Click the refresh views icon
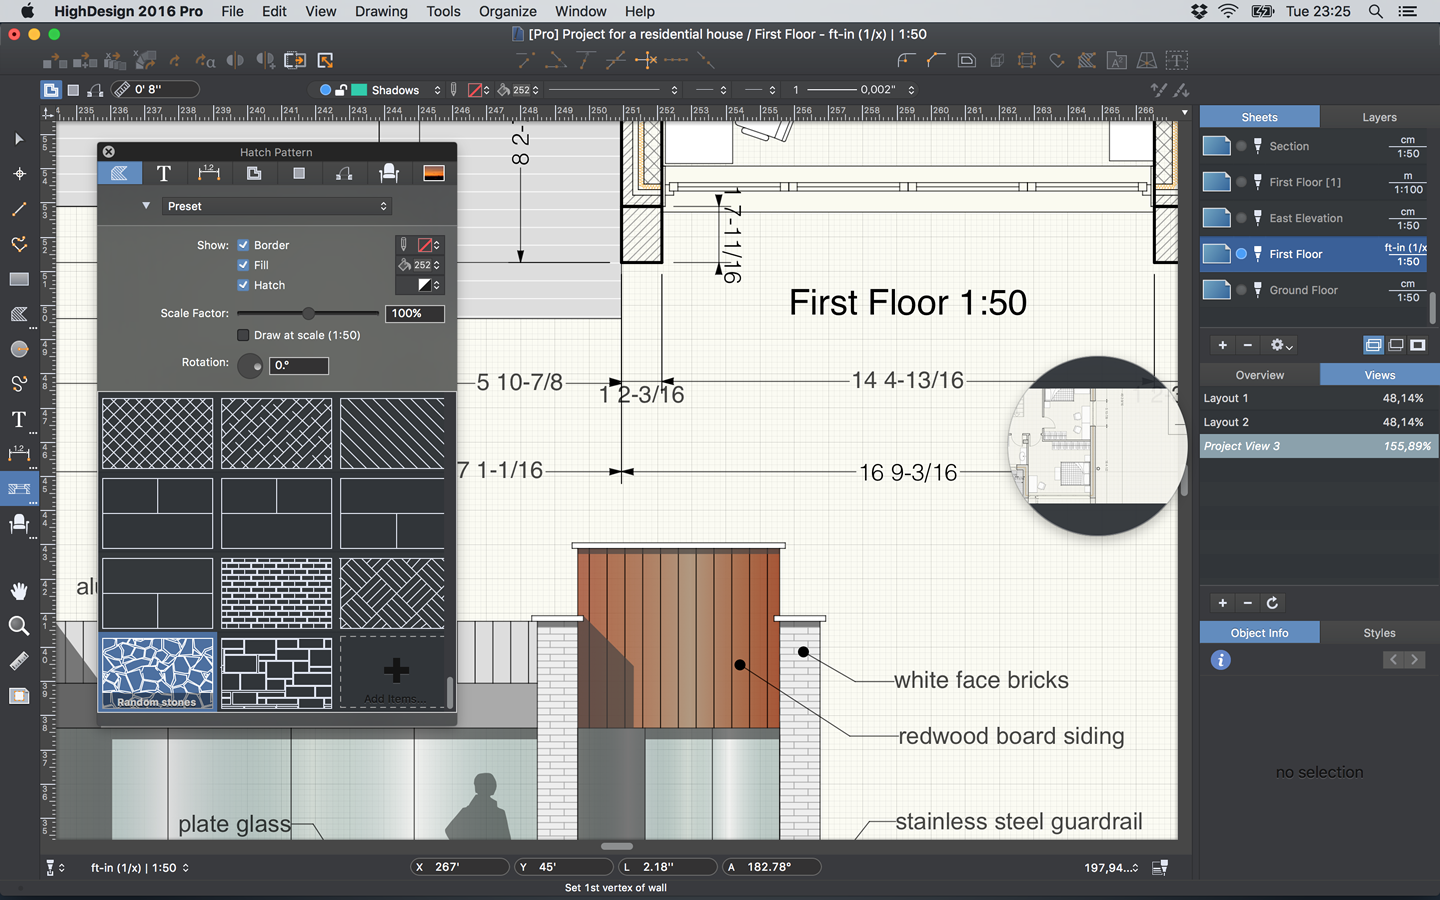 [1272, 603]
